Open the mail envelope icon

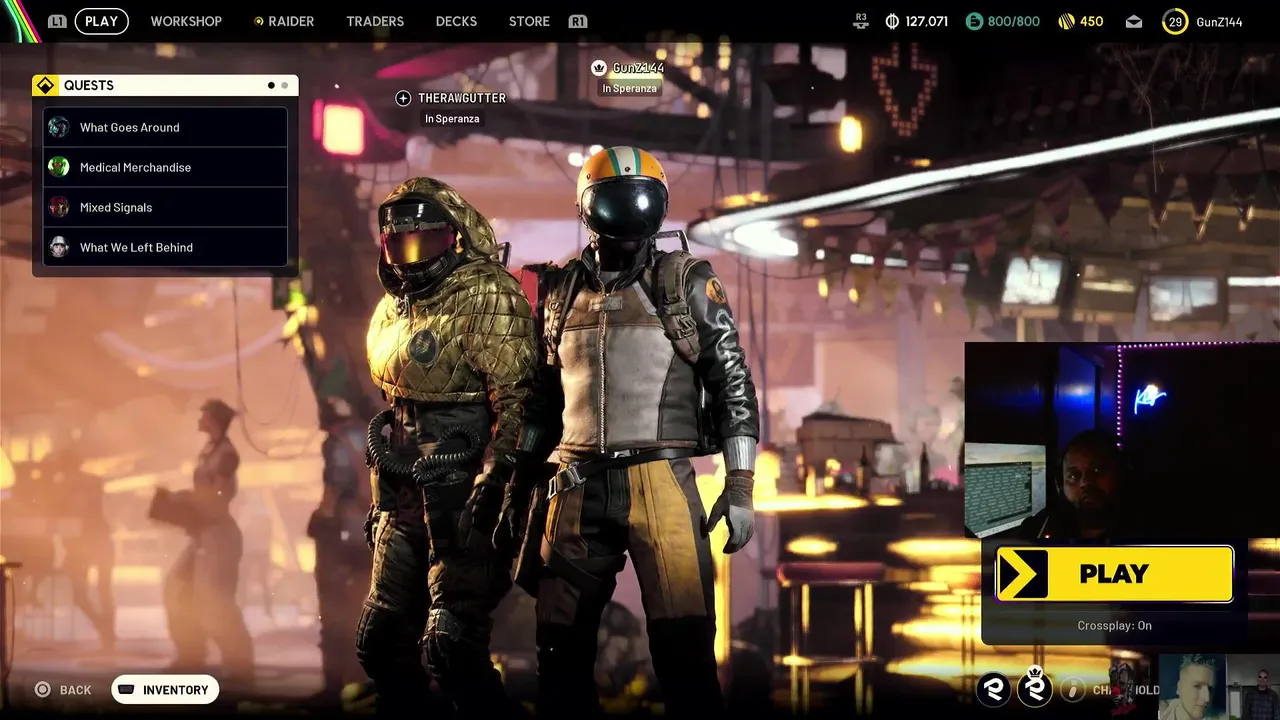click(x=1134, y=21)
